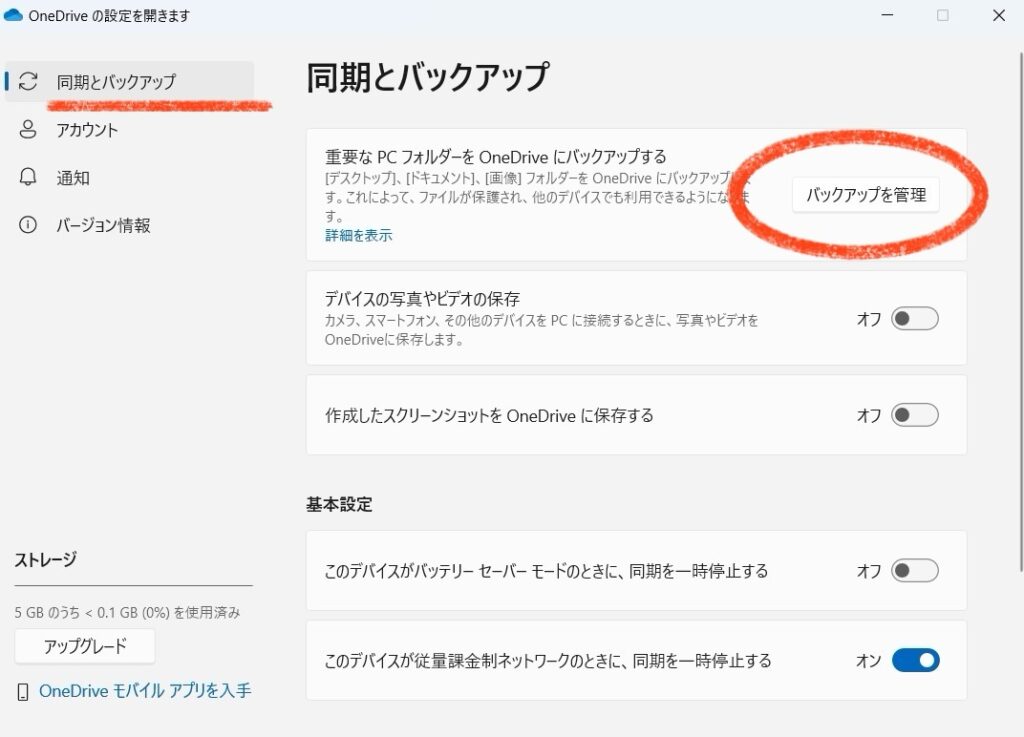
Task: Click the notification bell icon
Action: [28, 177]
